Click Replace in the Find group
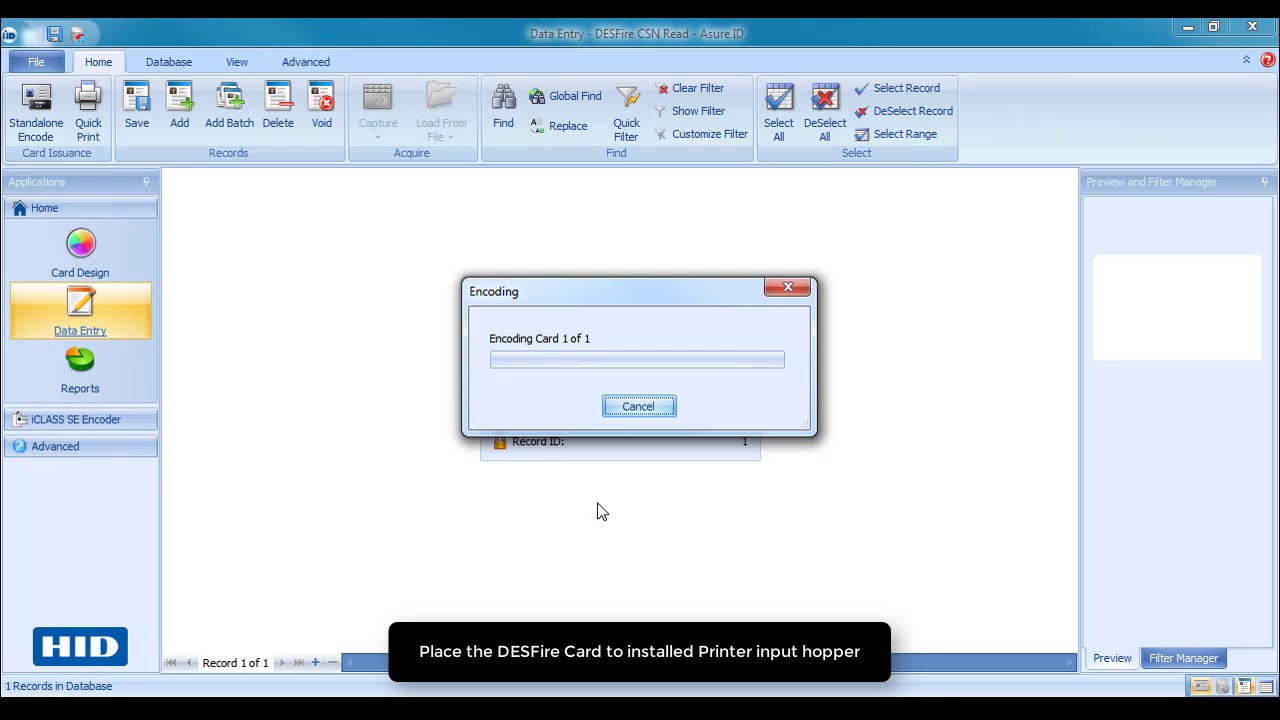This screenshot has height=720, width=1280. (558, 126)
